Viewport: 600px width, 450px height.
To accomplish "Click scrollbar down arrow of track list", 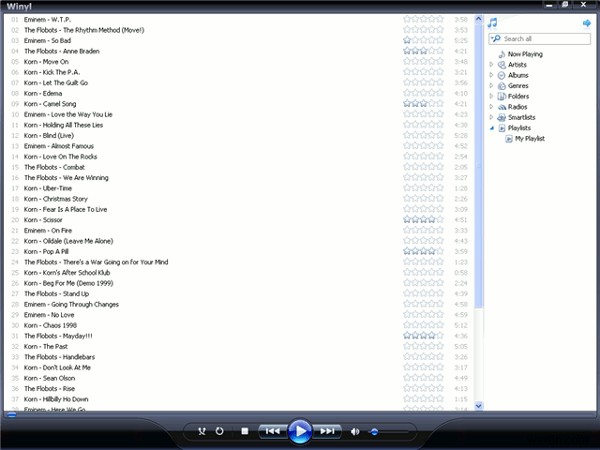I will [x=478, y=406].
